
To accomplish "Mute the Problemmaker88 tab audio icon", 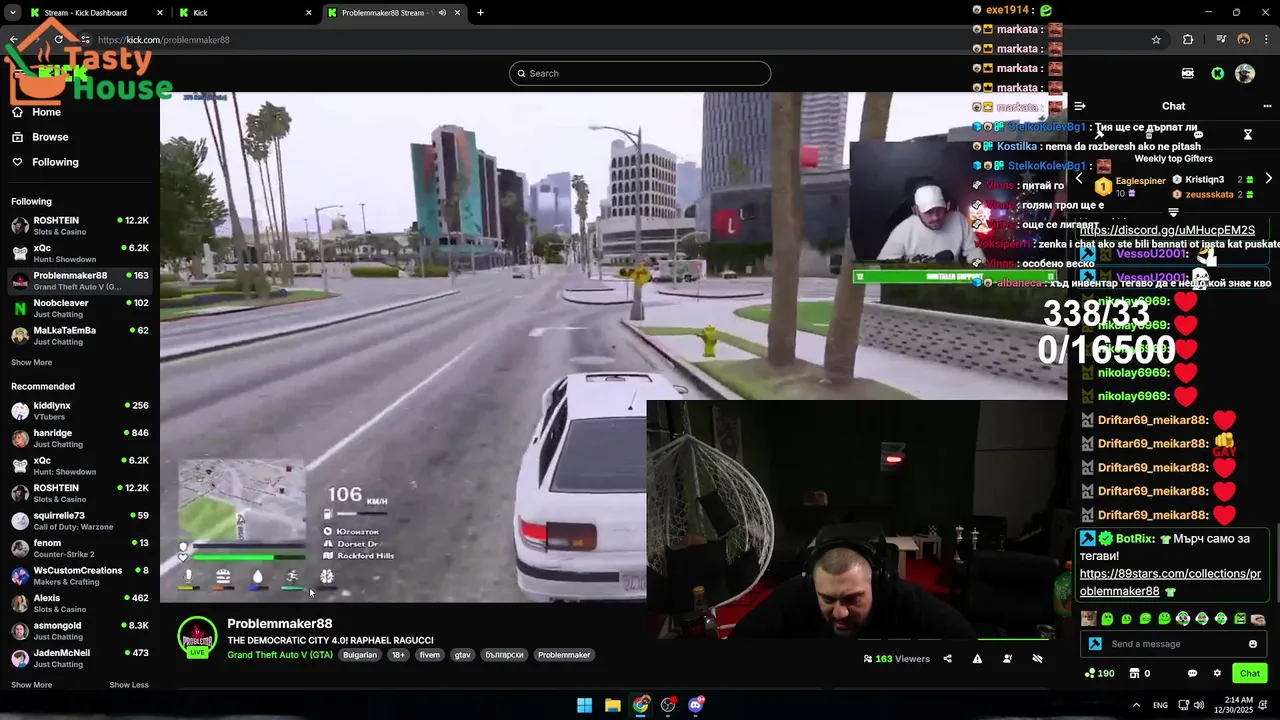I will click(x=442, y=13).
